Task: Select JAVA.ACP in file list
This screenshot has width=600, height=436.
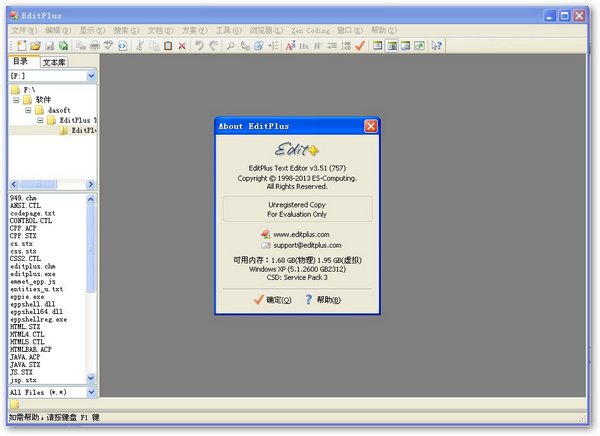Action: pos(25,357)
